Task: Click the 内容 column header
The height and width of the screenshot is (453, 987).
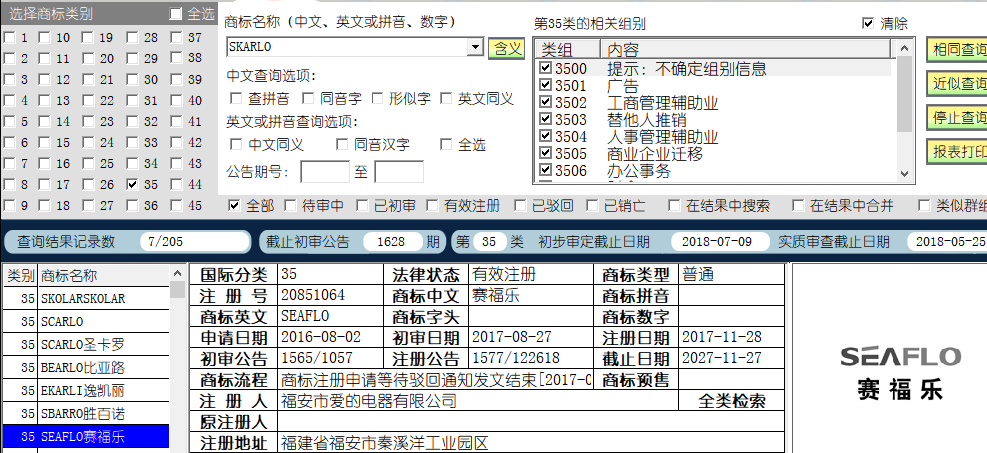Action: 746,49
